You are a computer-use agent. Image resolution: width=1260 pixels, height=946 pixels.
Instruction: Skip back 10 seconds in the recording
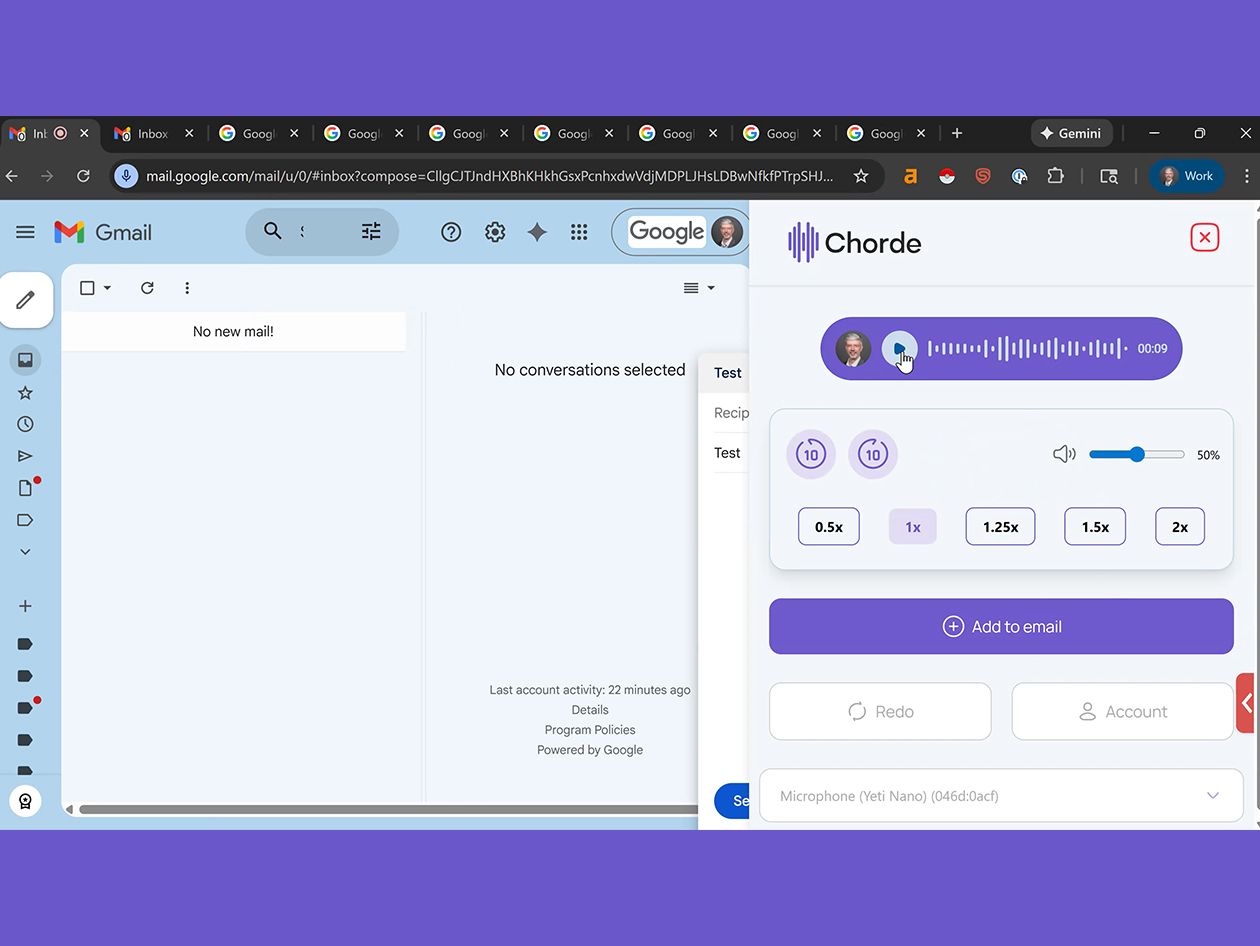click(810, 454)
